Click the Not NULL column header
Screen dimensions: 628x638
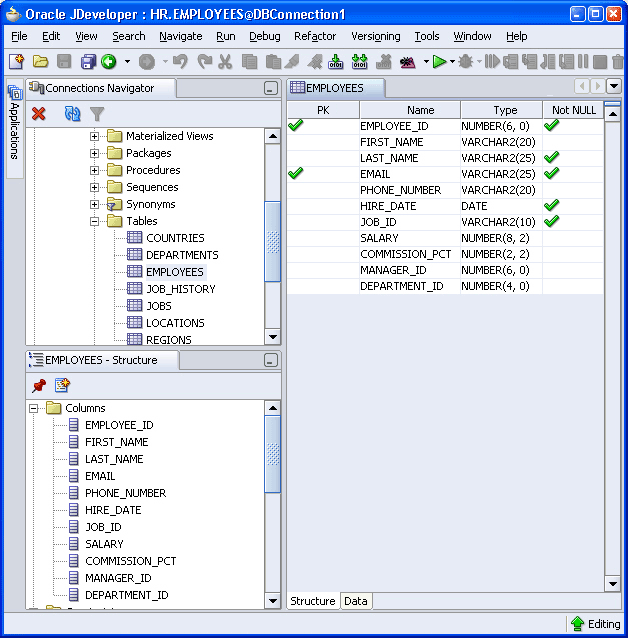(573, 110)
